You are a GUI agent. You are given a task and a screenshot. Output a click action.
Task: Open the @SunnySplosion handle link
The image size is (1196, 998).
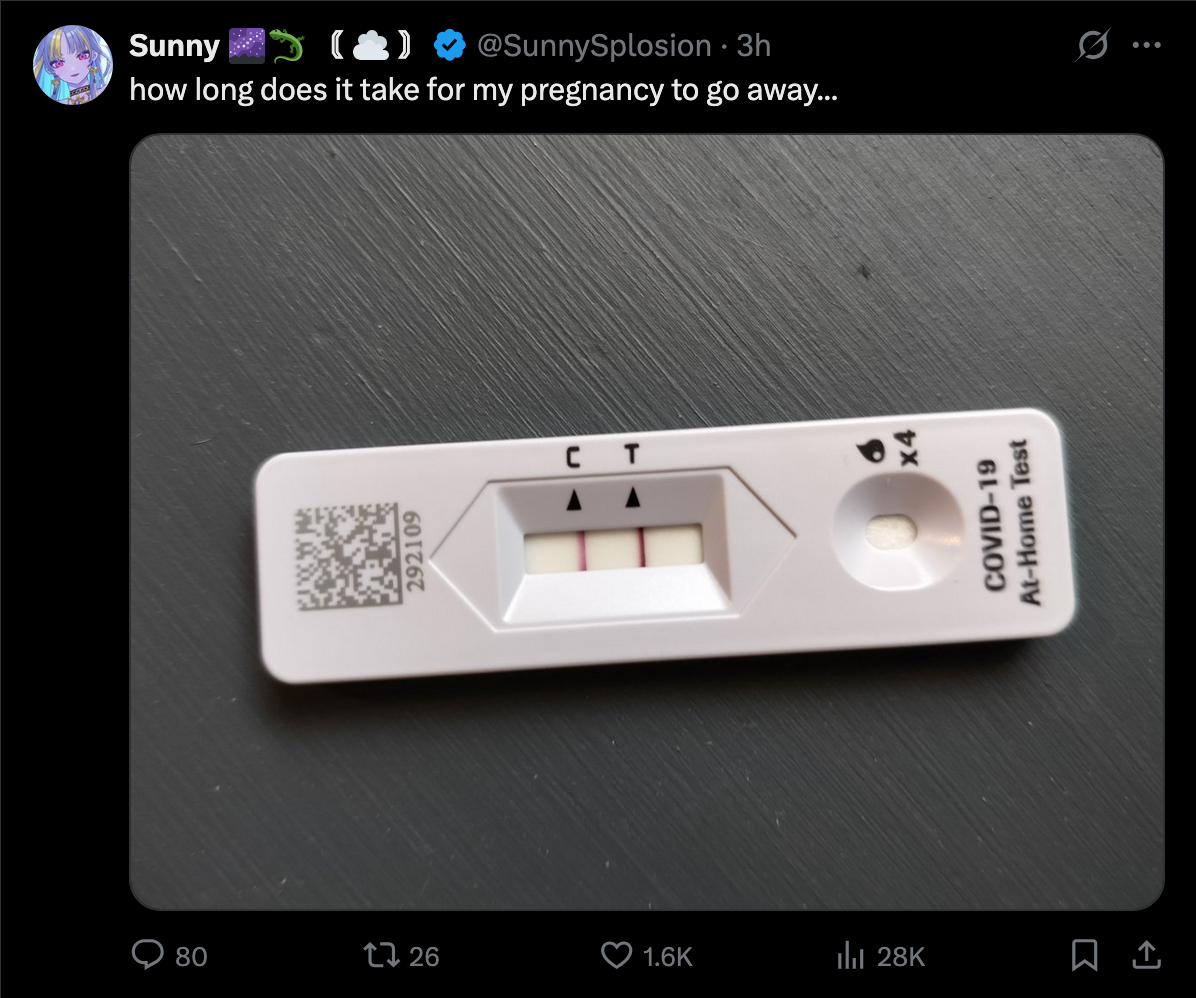[594, 45]
